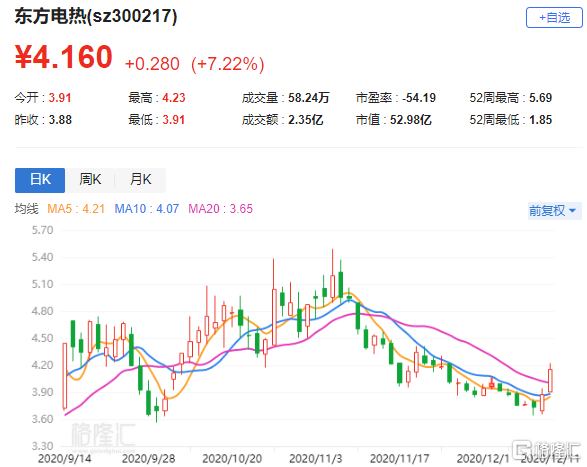Click the turnover value 2.35亿
Image resolution: width=587 pixels, height=467 pixels.
[305, 120]
